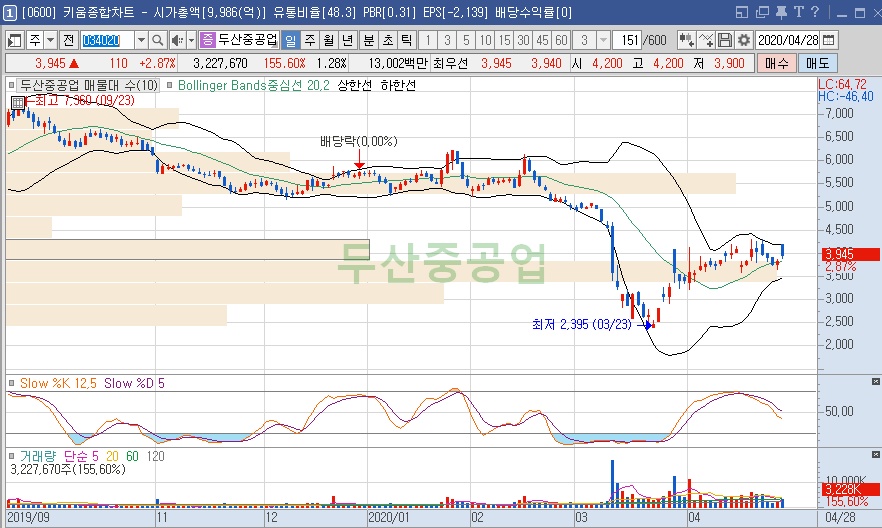Open the stock search magnifier
Viewport: 882px width, 528px height.
158,40
